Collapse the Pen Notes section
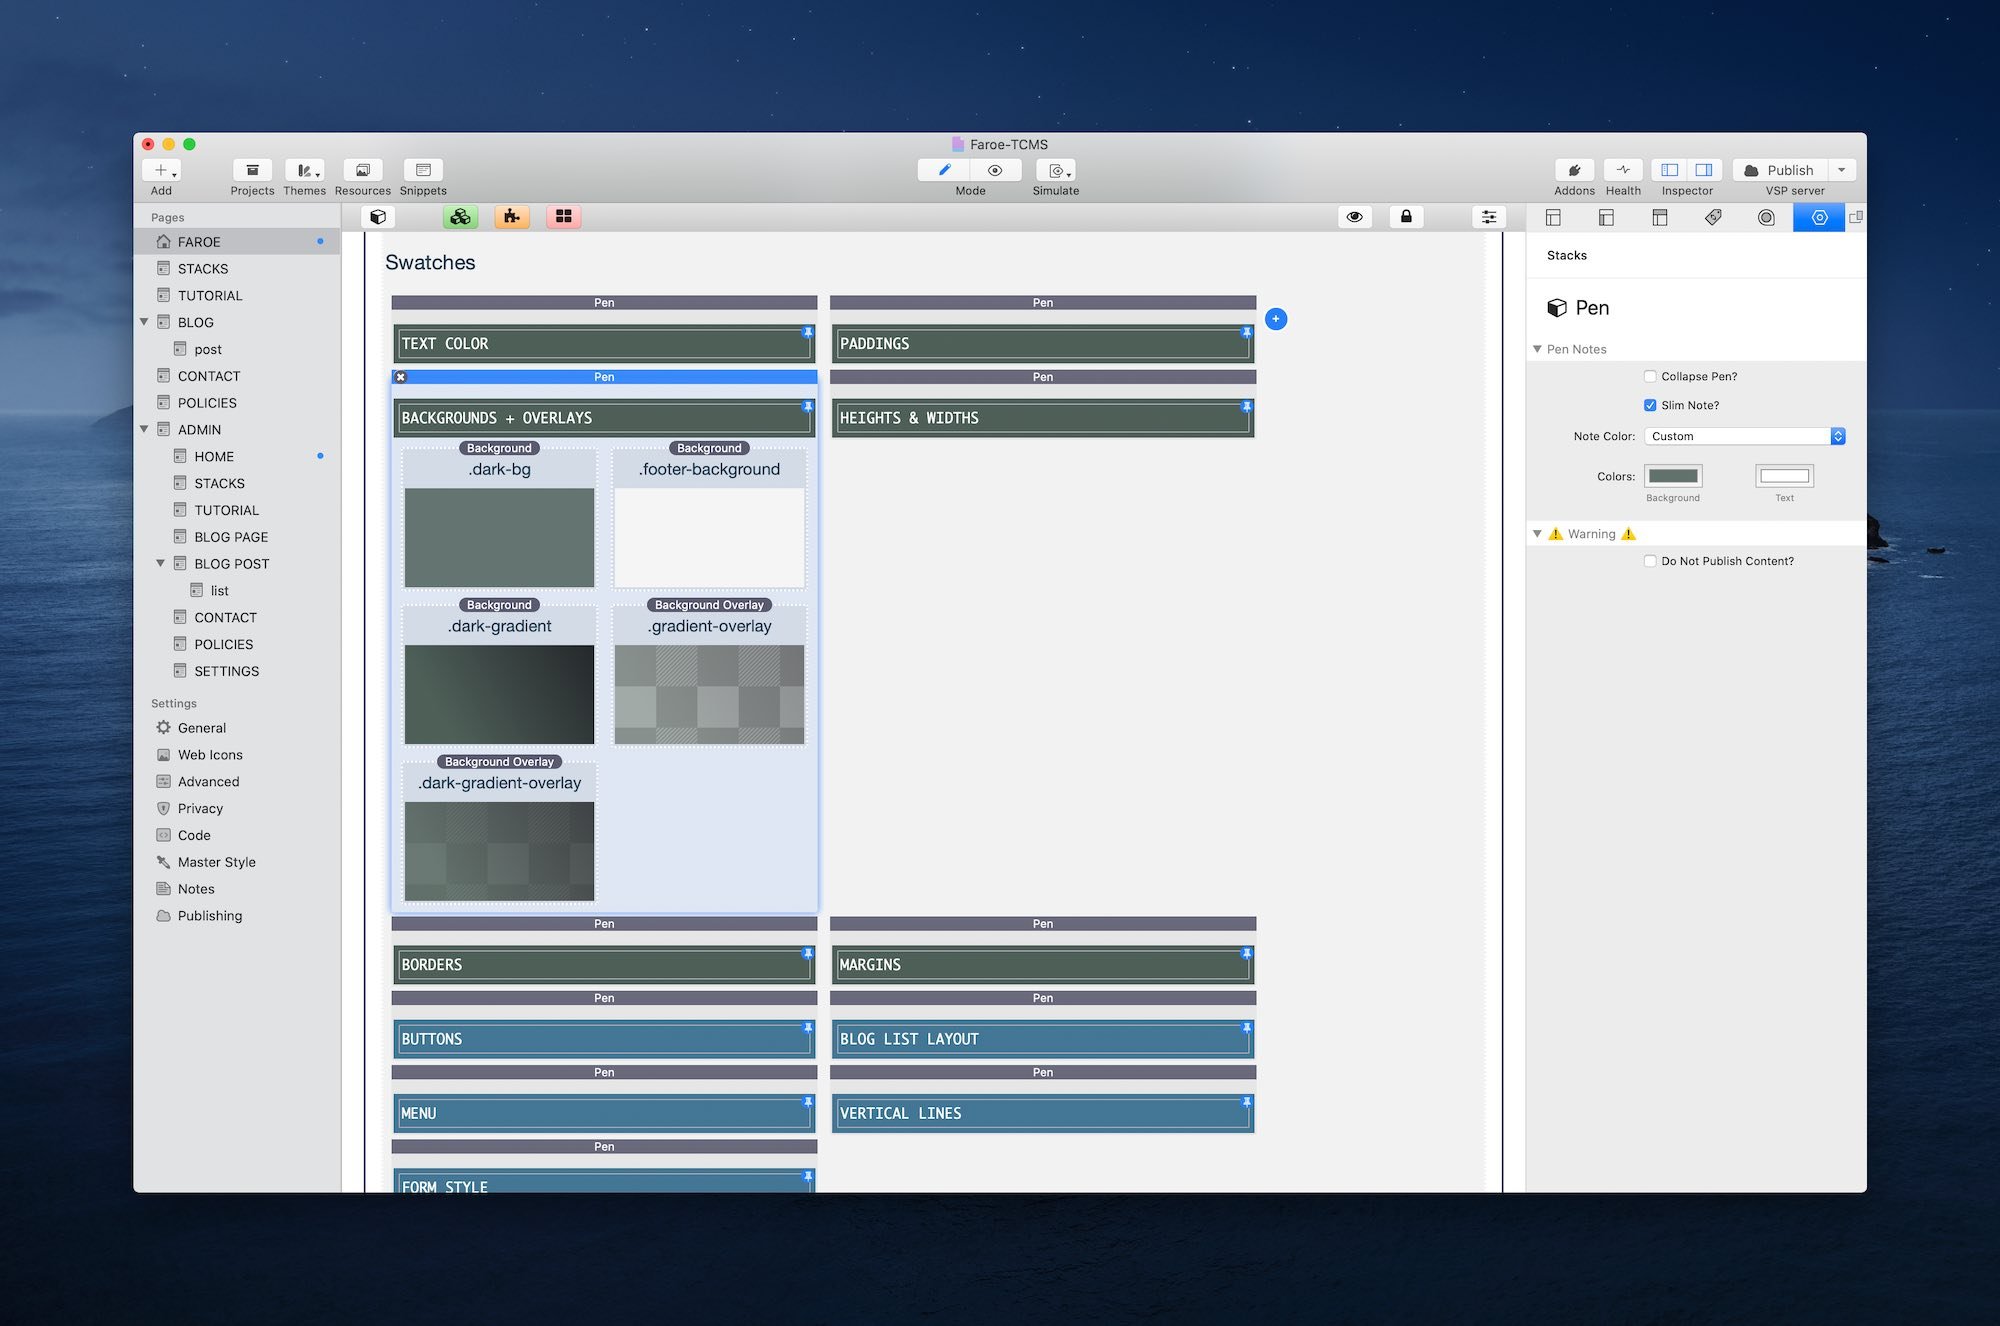Screen dimensions: 2000x1326 1537,349
